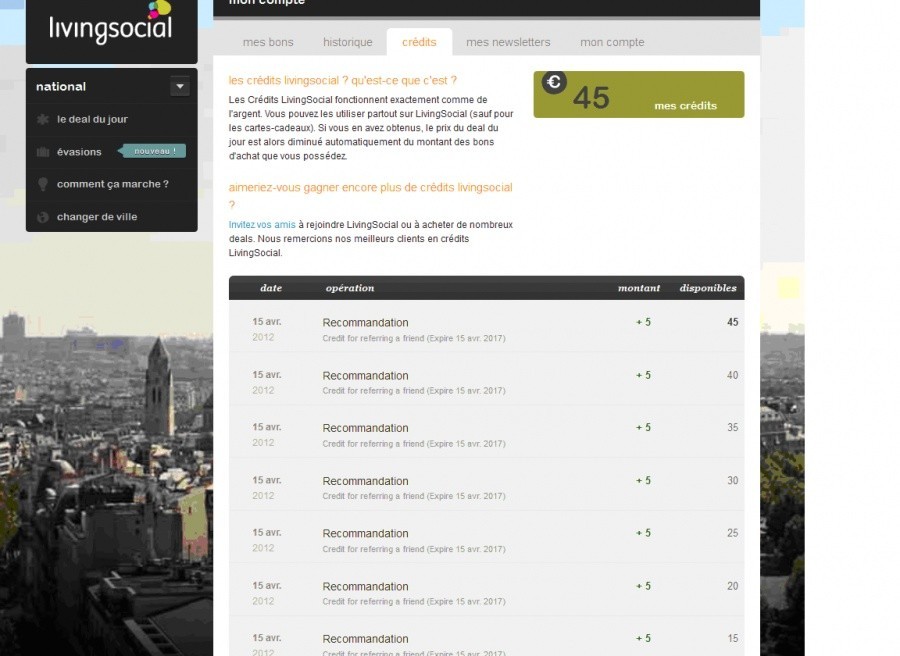This screenshot has height=656, width=900.
Task: Click the euro symbol icon in credits box
Action: [554, 83]
